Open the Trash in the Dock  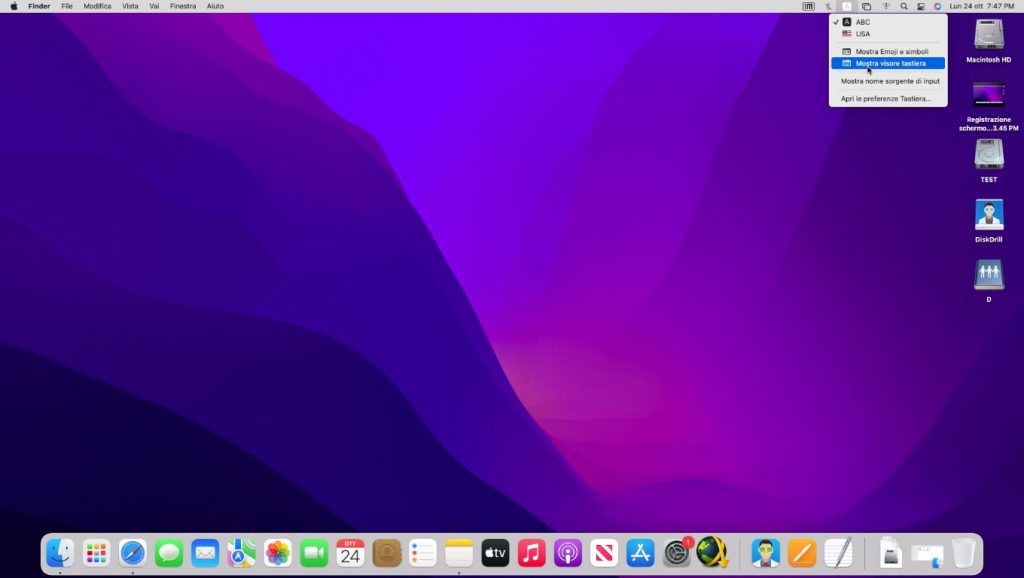963,552
